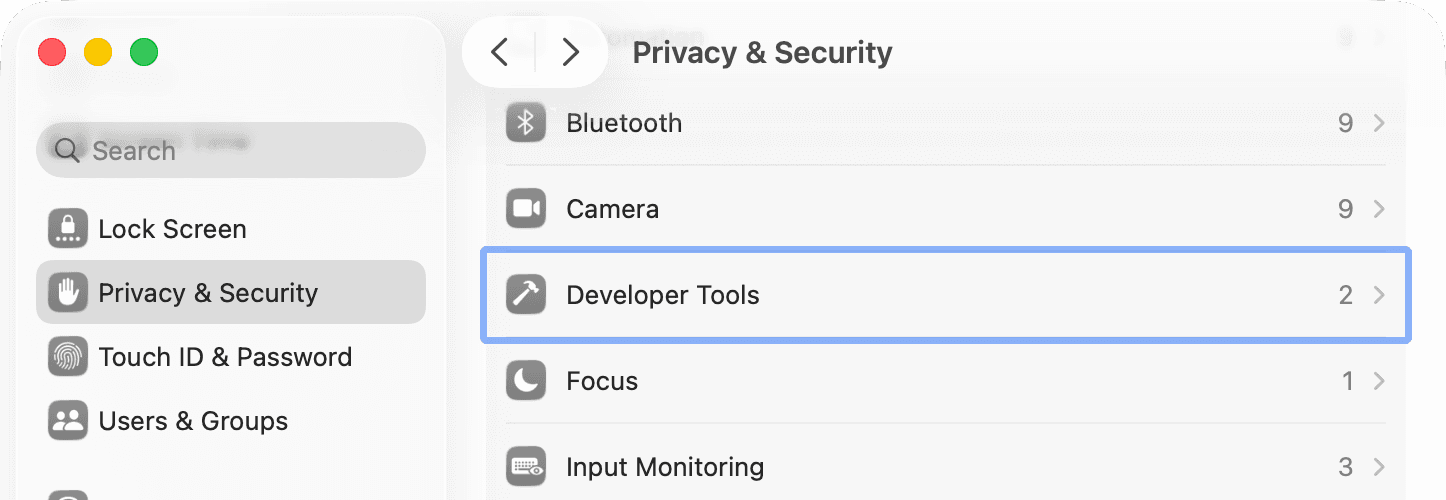Expand Bluetooth row using its chevron
This screenshot has height=500, width=1446.
[1379, 123]
